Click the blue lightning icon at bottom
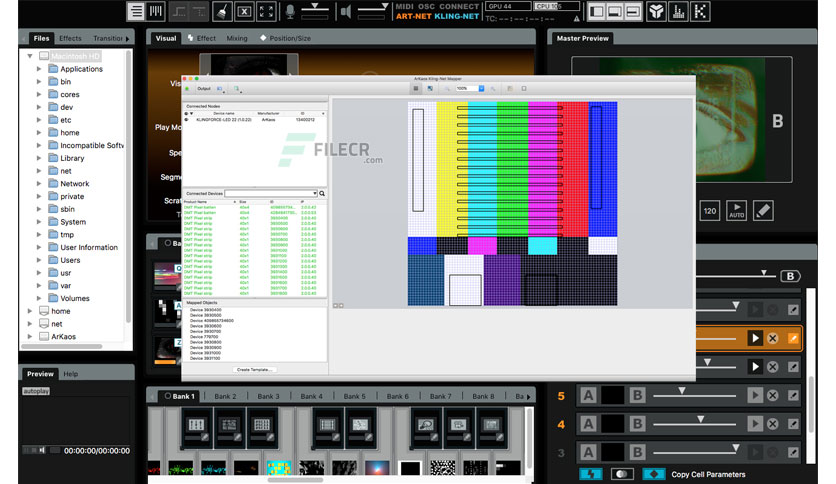Viewport: 836px width, 484px height. pos(590,474)
